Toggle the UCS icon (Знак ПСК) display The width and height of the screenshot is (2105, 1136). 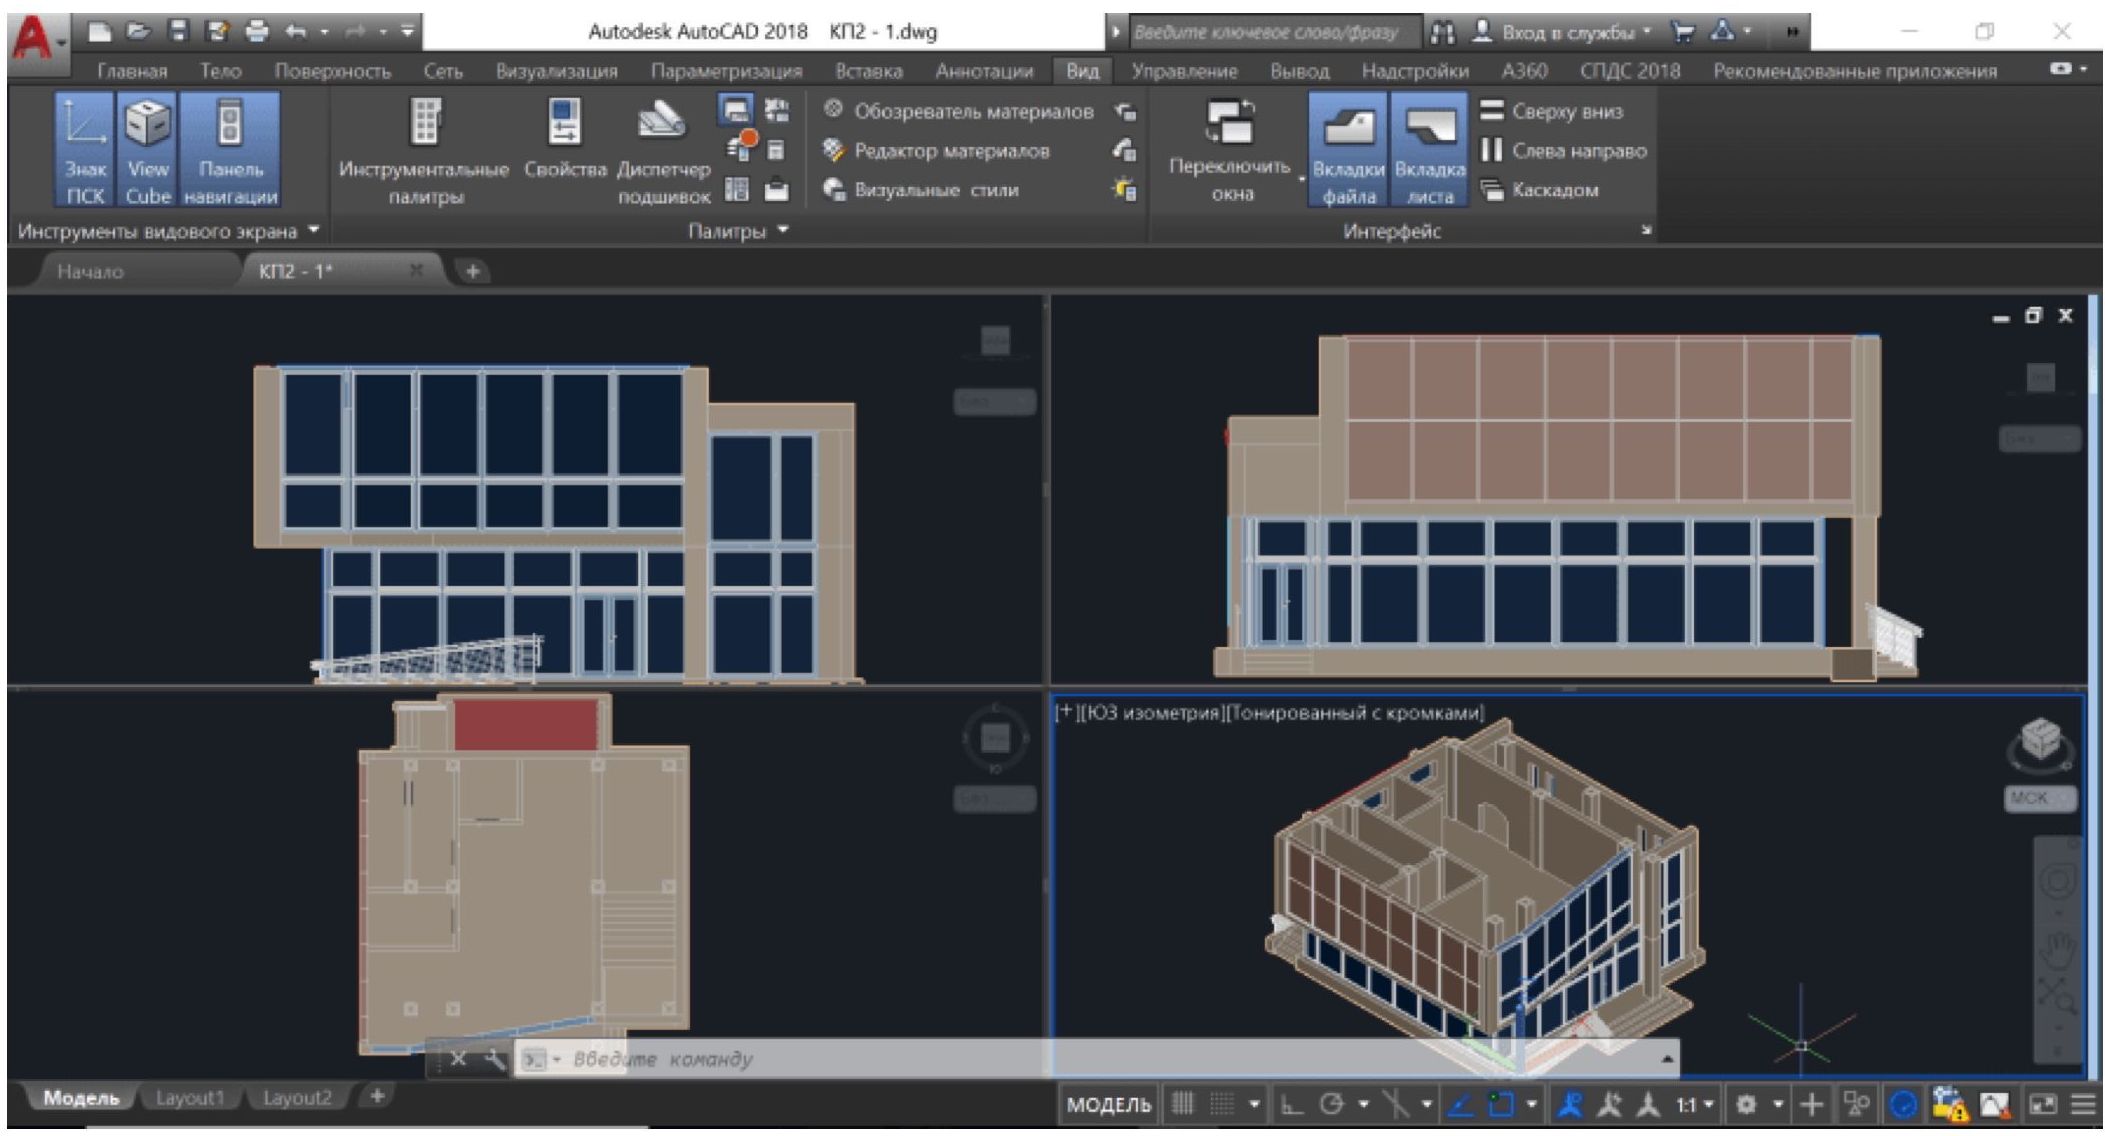pos(85,150)
